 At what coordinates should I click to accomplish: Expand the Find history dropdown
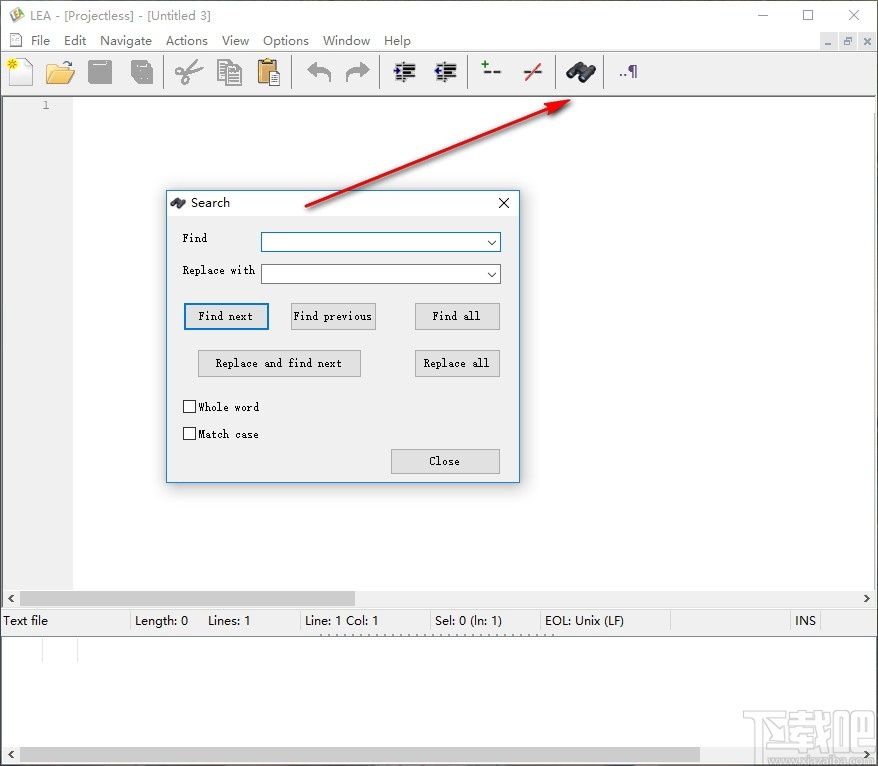492,242
